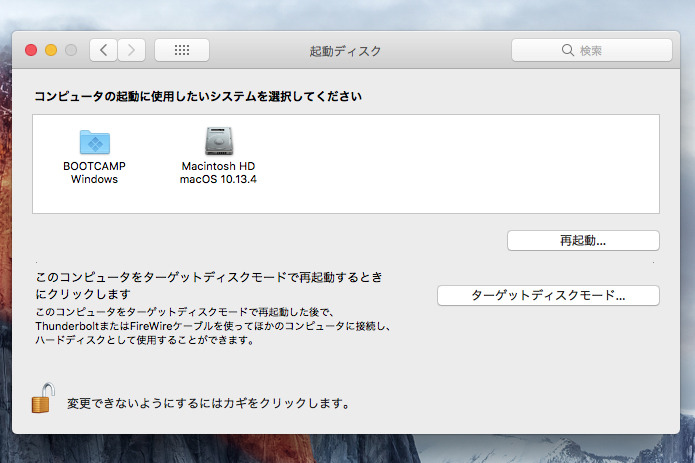Go back with the left chevron
Viewport: 695px width, 463px height.
103,50
